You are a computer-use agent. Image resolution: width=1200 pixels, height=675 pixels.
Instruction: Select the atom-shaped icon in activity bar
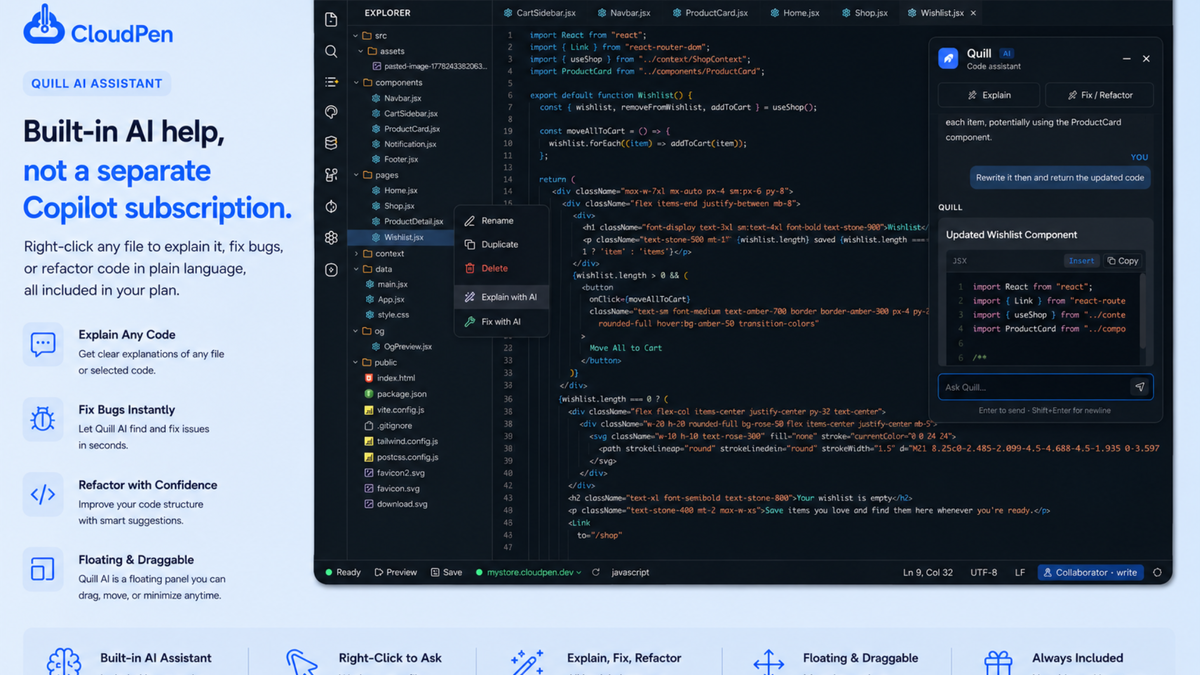tap(331, 238)
